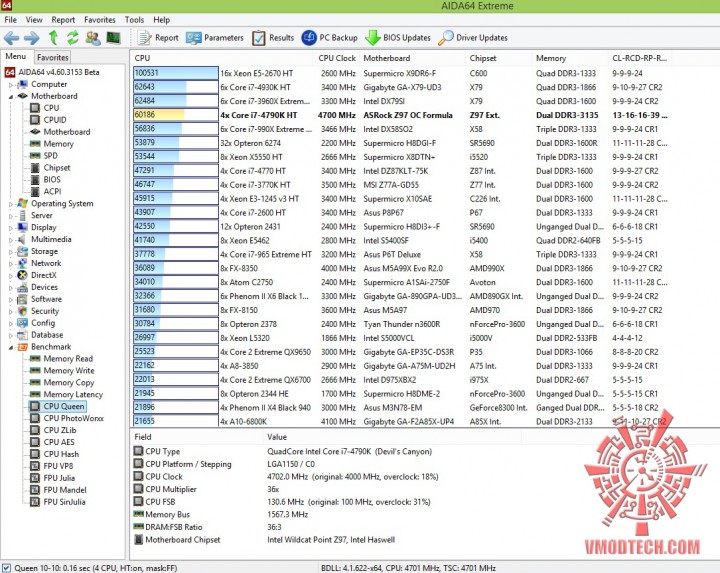Check for Driver Updates

473,38
